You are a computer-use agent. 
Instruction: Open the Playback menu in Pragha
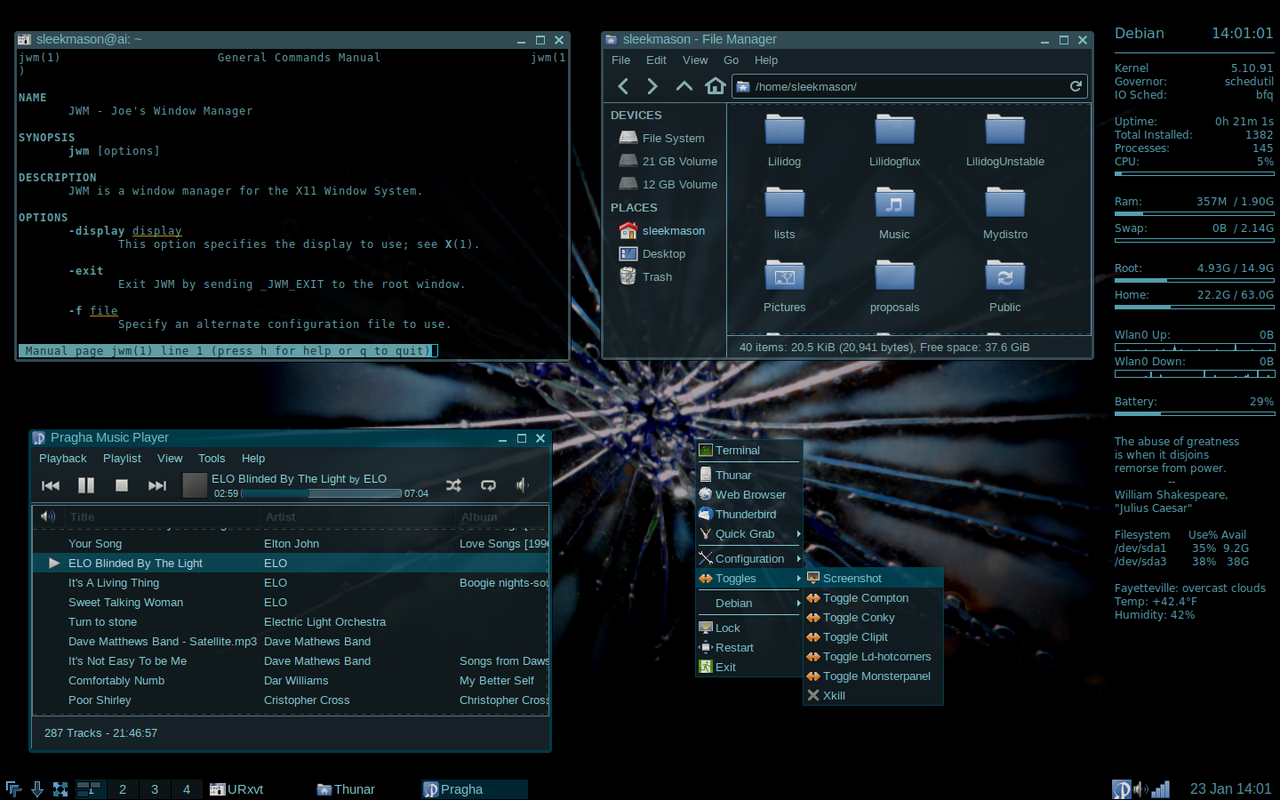pyautogui.click(x=63, y=458)
